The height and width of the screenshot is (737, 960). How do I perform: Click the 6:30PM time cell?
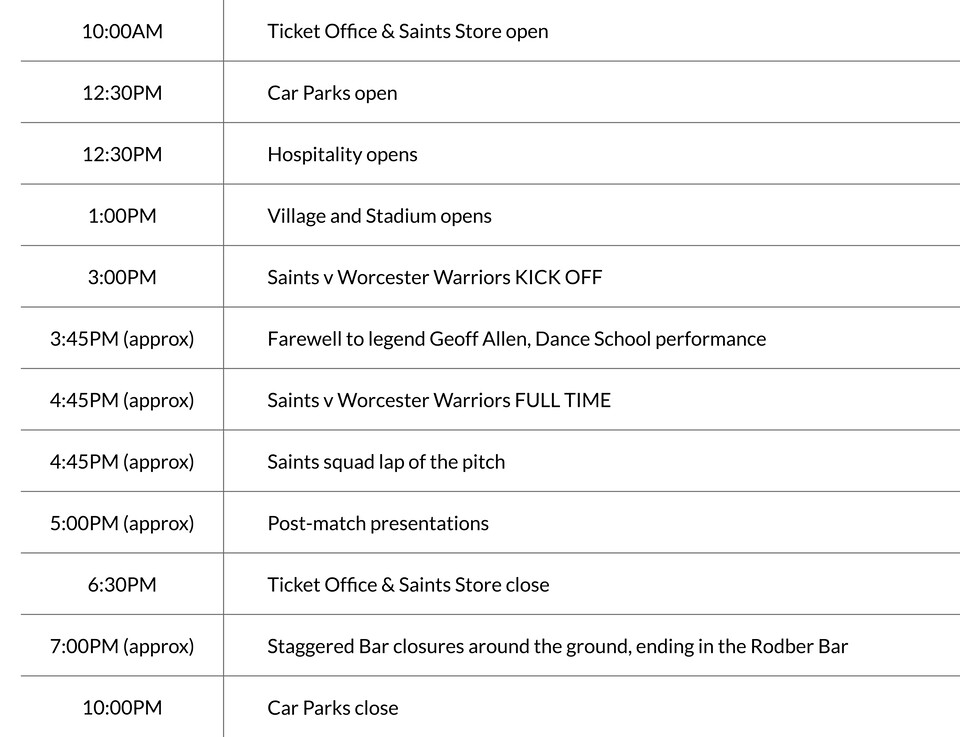coord(122,585)
